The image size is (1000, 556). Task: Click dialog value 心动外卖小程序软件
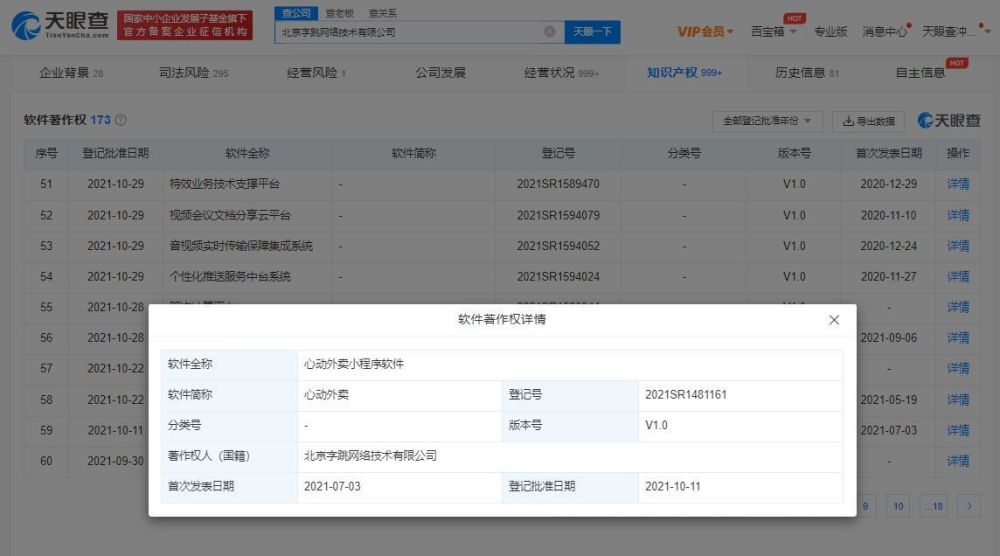click(x=354, y=364)
